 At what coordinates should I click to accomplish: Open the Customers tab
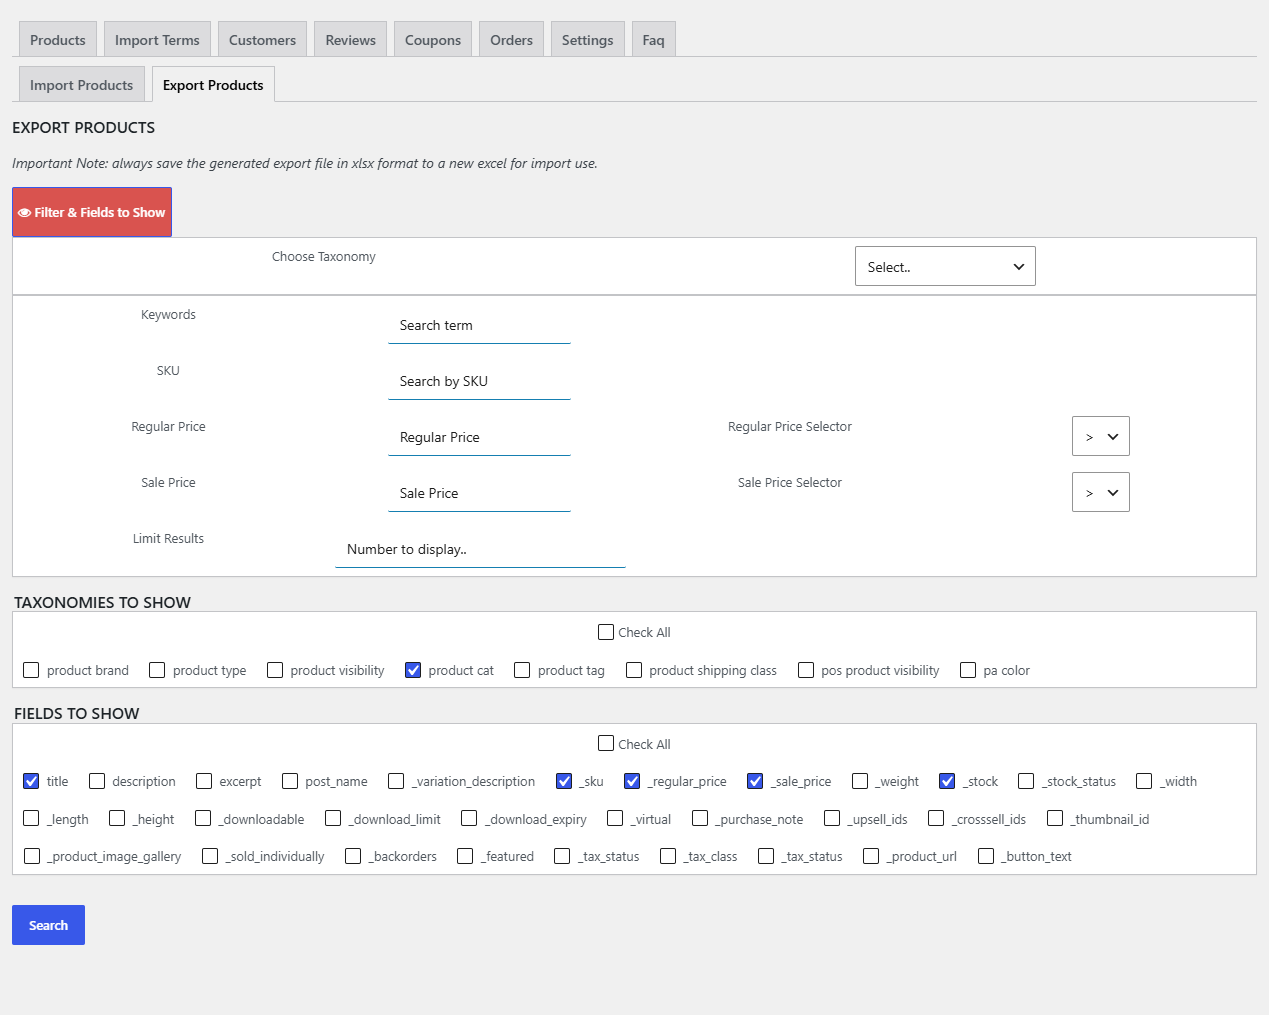pyautogui.click(x=262, y=40)
